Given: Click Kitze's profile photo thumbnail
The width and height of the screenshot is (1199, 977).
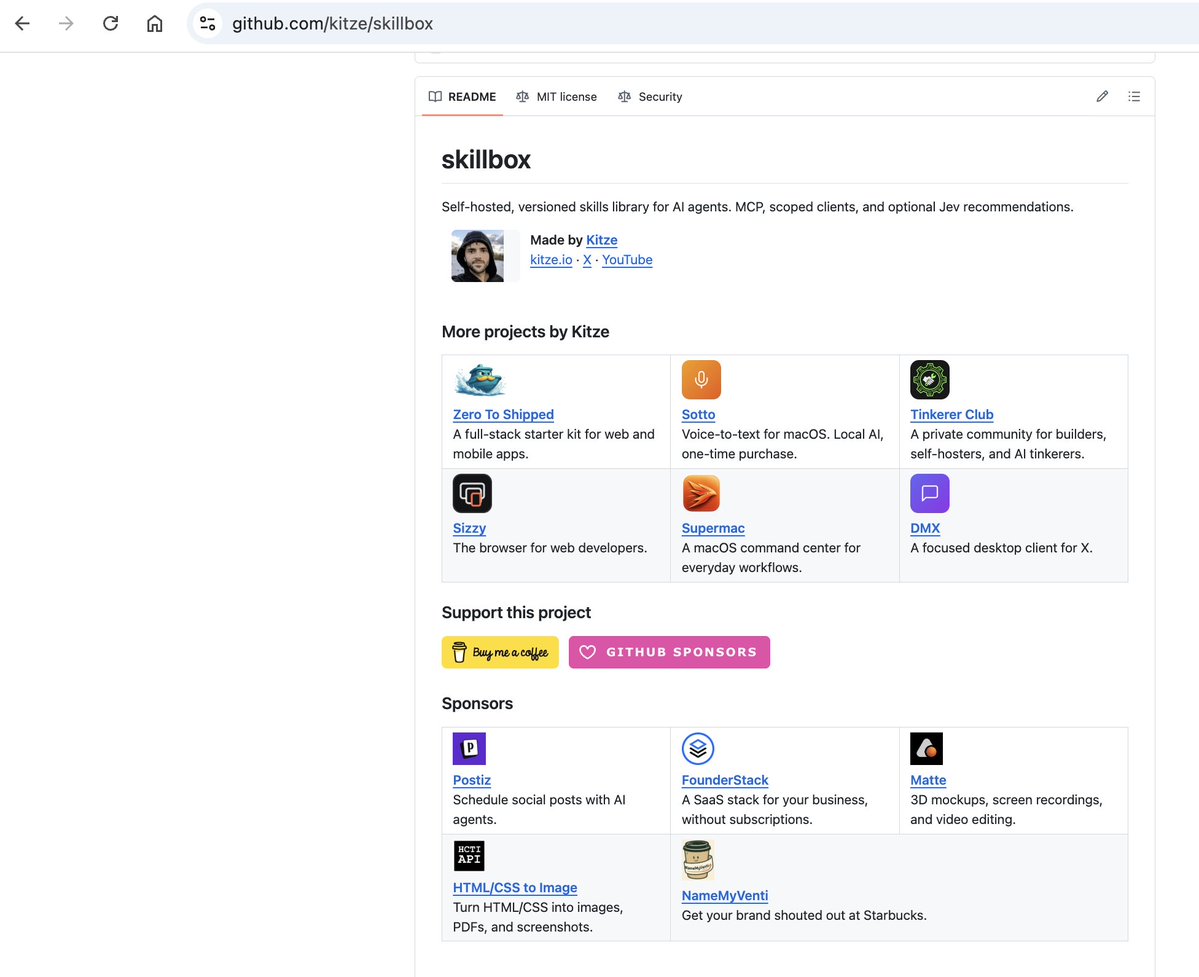Looking at the screenshot, I should pyautogui.click(x=477, y=256).
